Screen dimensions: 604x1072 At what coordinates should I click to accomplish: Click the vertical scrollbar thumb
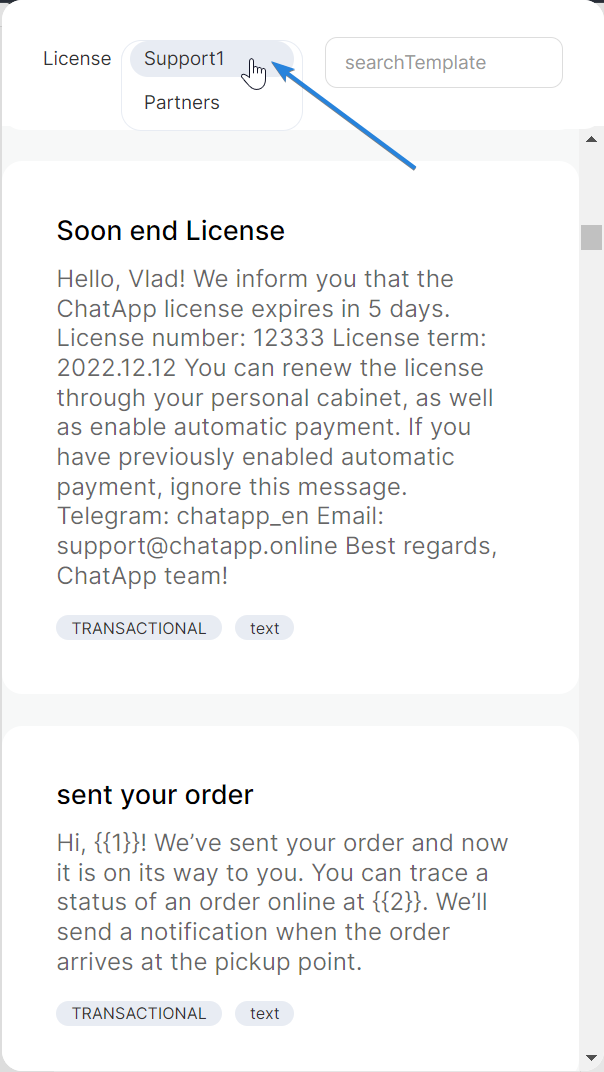[591, 237]
